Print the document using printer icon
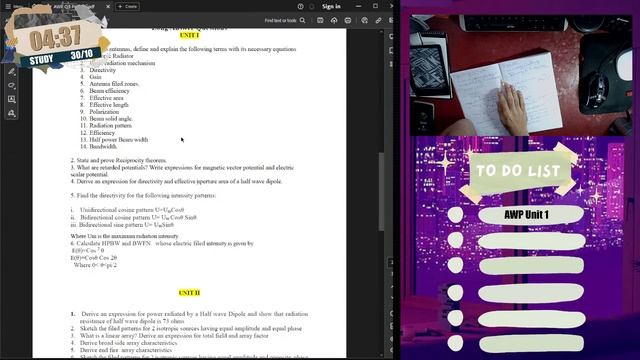Image resolution: width=640 pixels, height=360 pixels. 348,20
